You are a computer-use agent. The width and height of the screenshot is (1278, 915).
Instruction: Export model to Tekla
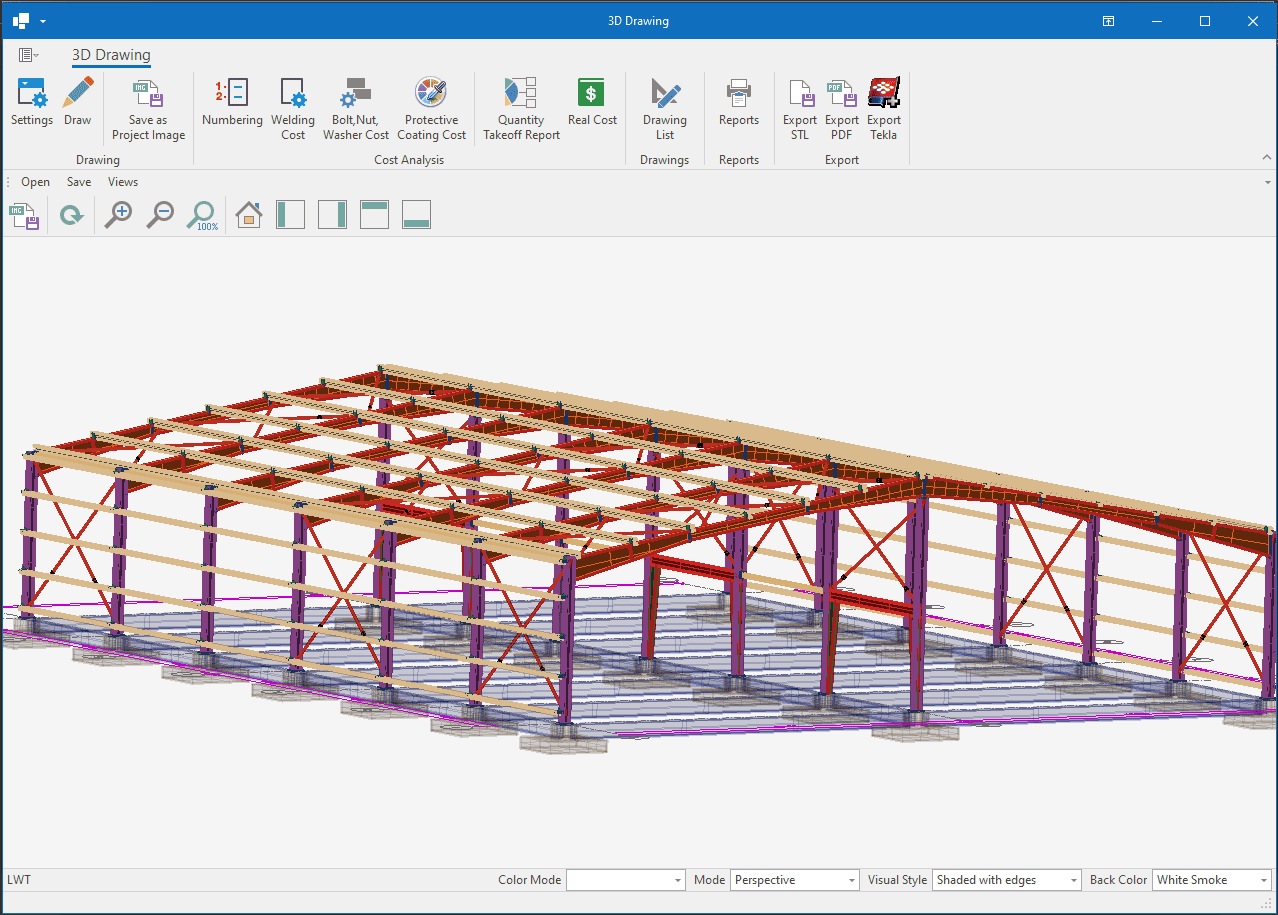pyautogui.click(x=883, y=108)
